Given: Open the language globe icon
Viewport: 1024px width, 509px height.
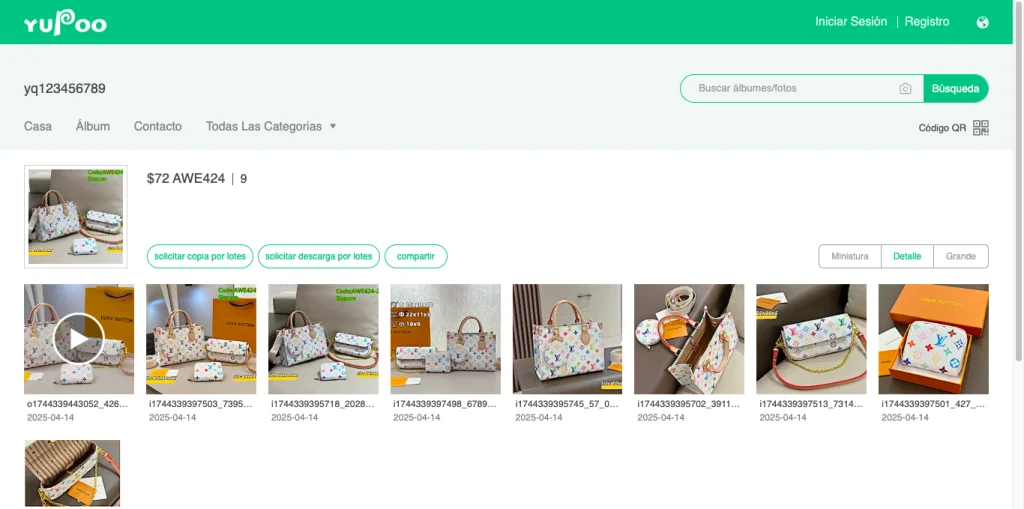Looking at the screenshot, I should click(982, 22).
